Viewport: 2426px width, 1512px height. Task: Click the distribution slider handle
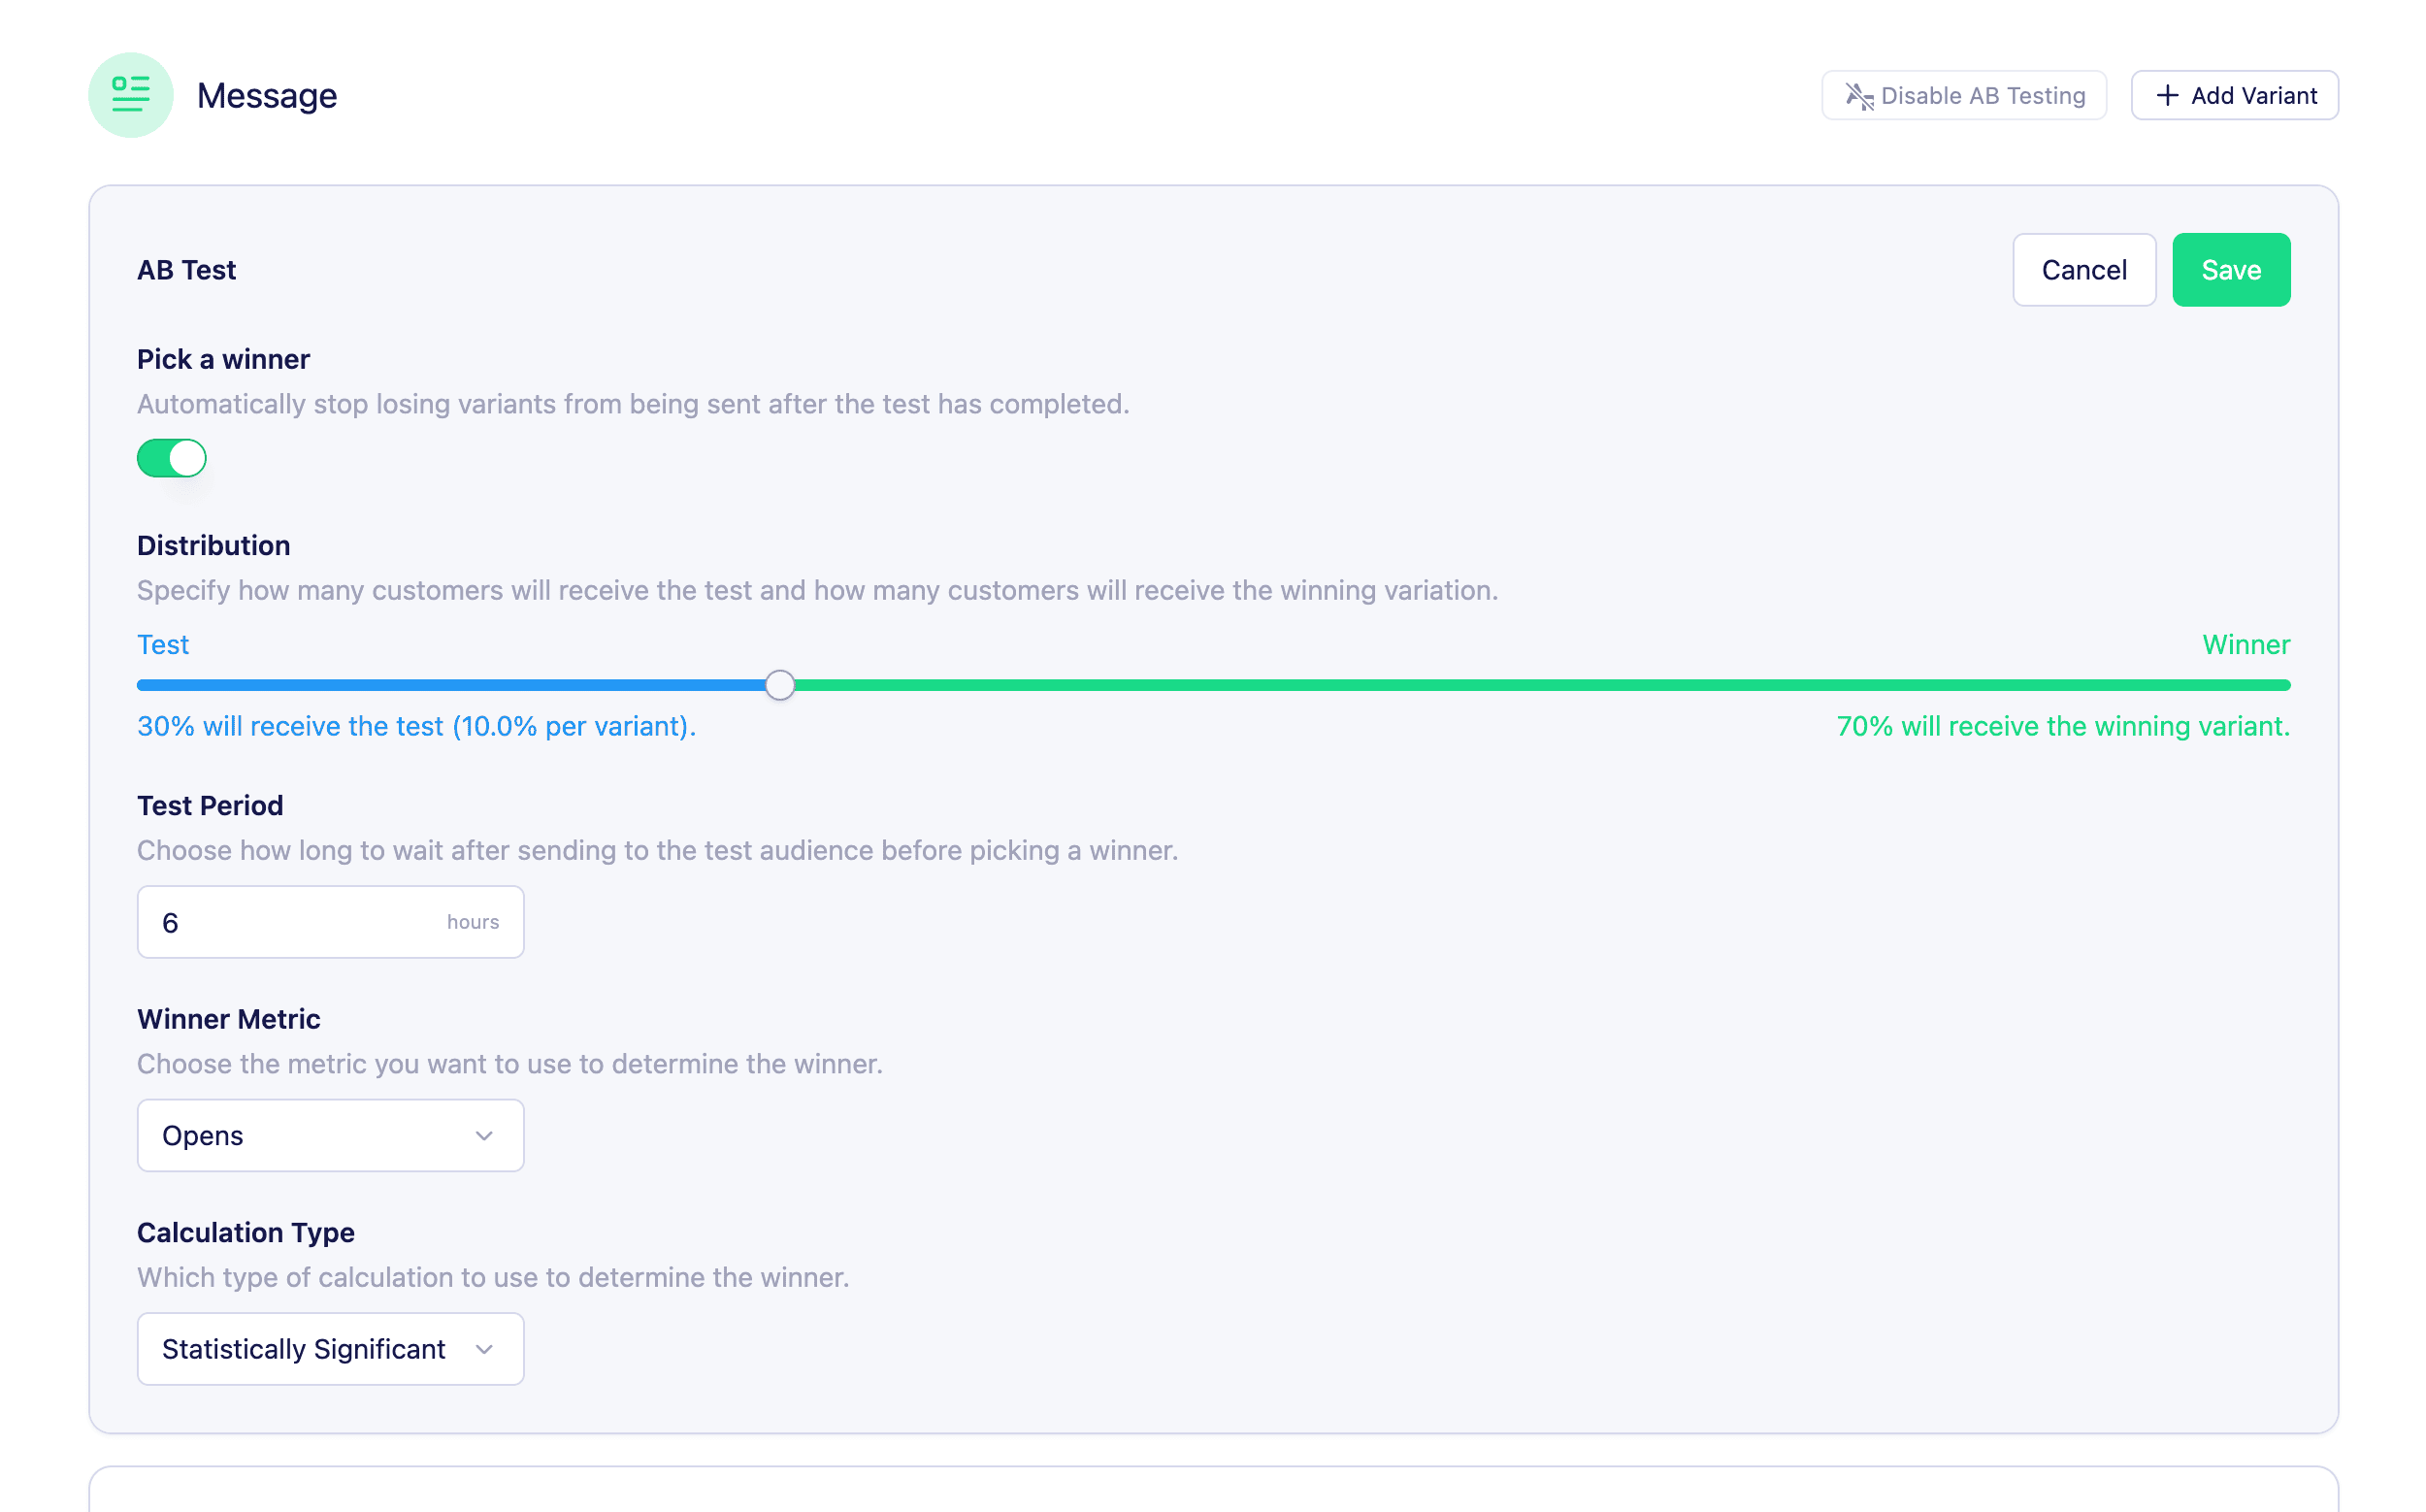click(x=780, y=685)
